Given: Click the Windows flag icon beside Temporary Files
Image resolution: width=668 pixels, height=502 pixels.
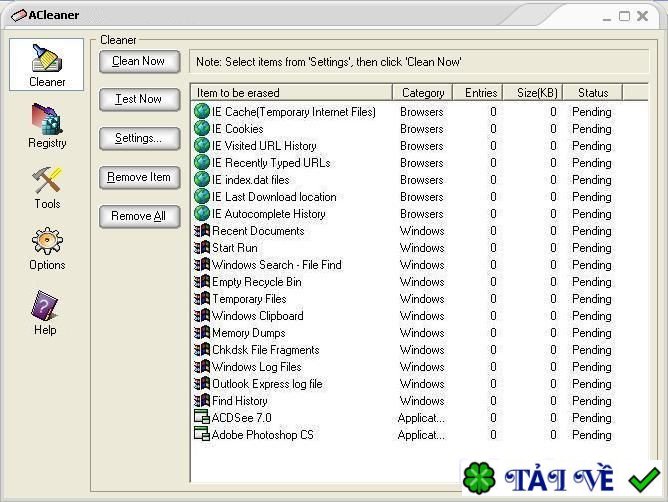Looking at the screenshot, I should (202, 299).
